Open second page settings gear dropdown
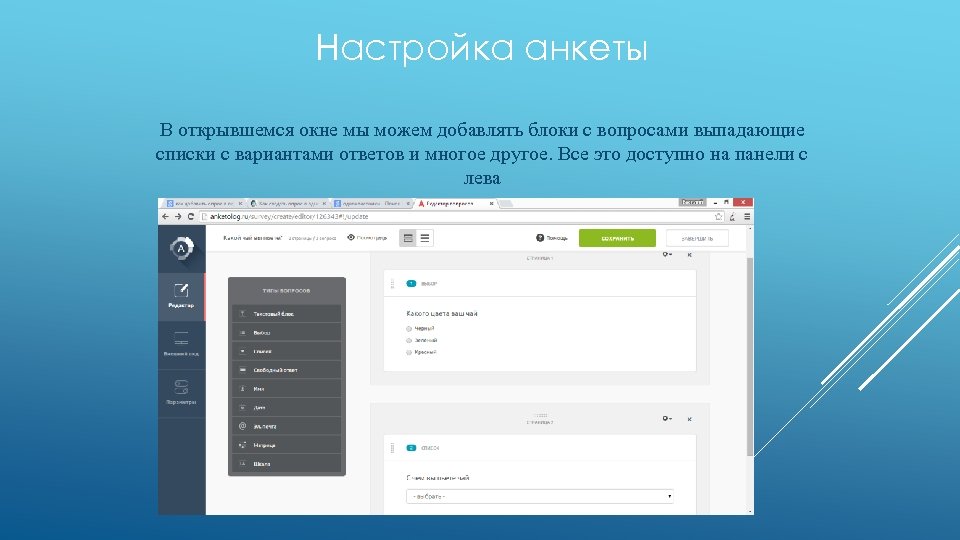 [667, 419]
